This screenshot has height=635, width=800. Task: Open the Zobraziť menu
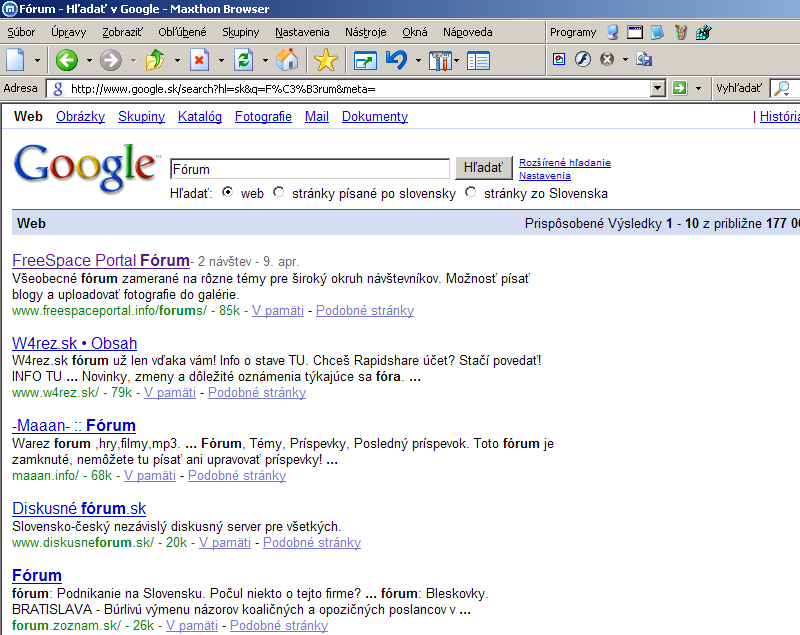click(122, 32)
